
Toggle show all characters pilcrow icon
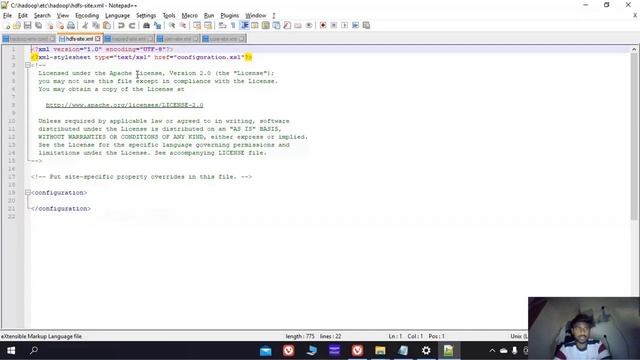[x=233, y=25]
